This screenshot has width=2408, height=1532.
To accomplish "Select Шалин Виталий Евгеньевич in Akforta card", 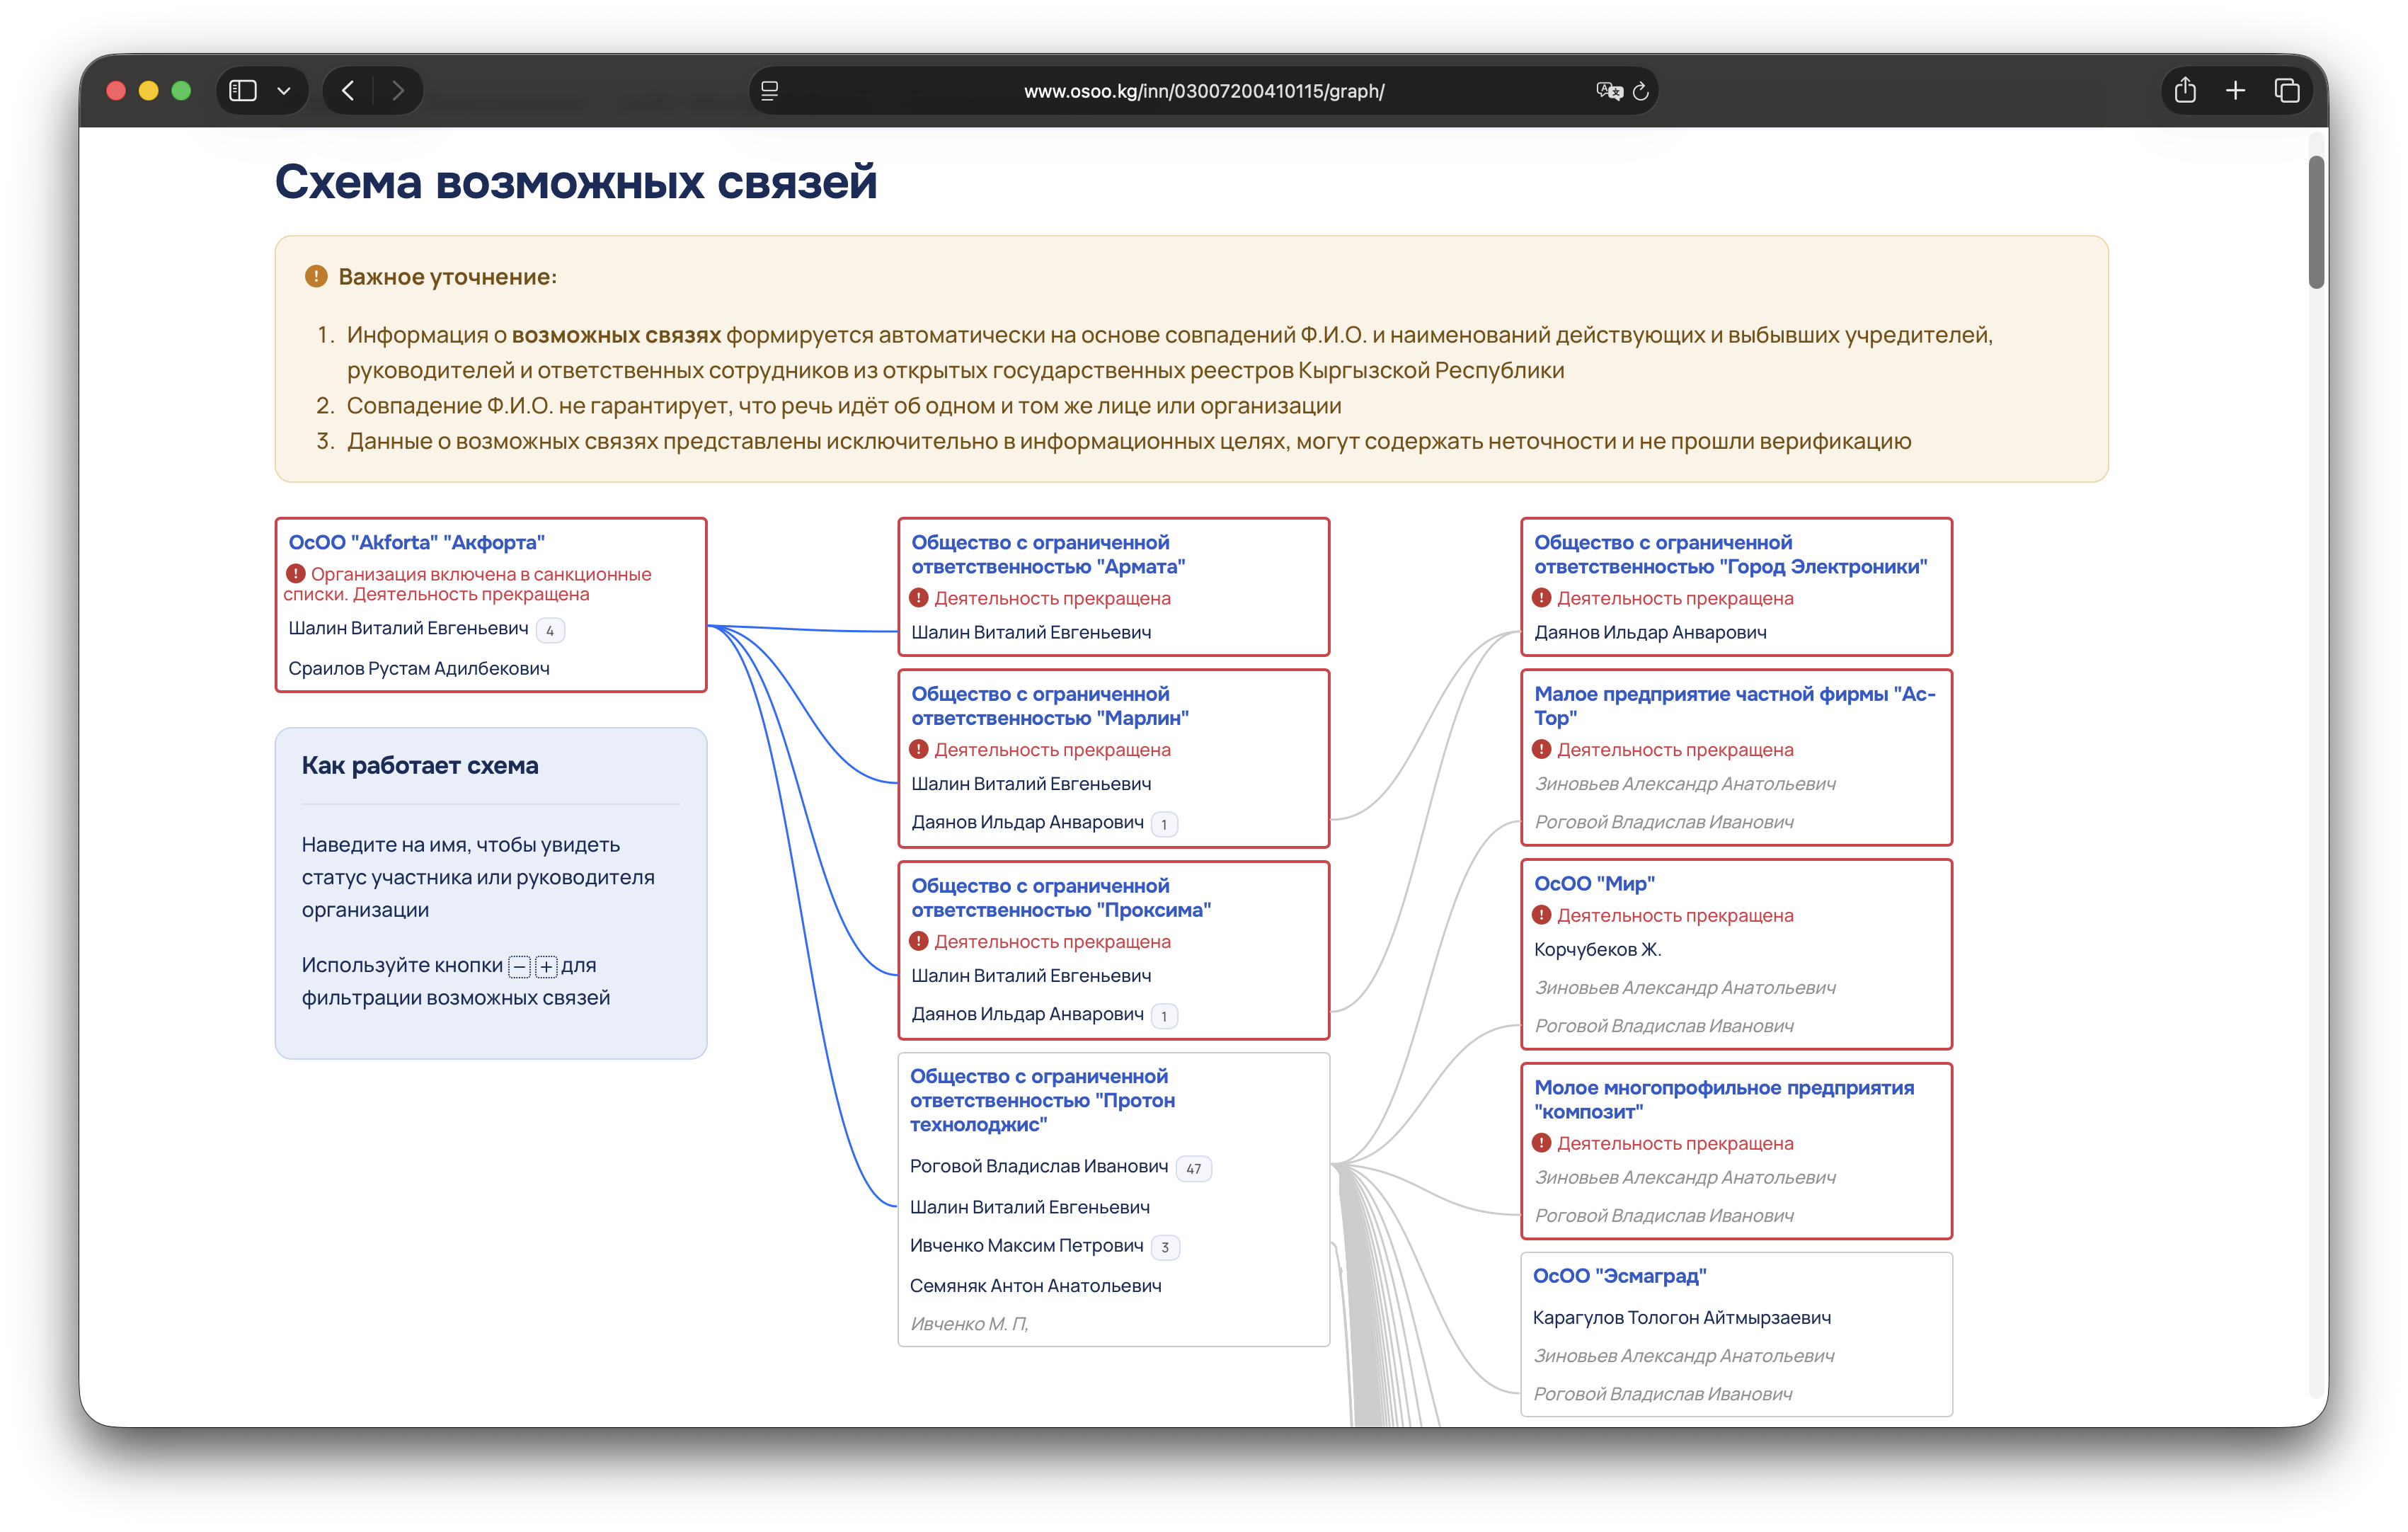I will [408, 628].
